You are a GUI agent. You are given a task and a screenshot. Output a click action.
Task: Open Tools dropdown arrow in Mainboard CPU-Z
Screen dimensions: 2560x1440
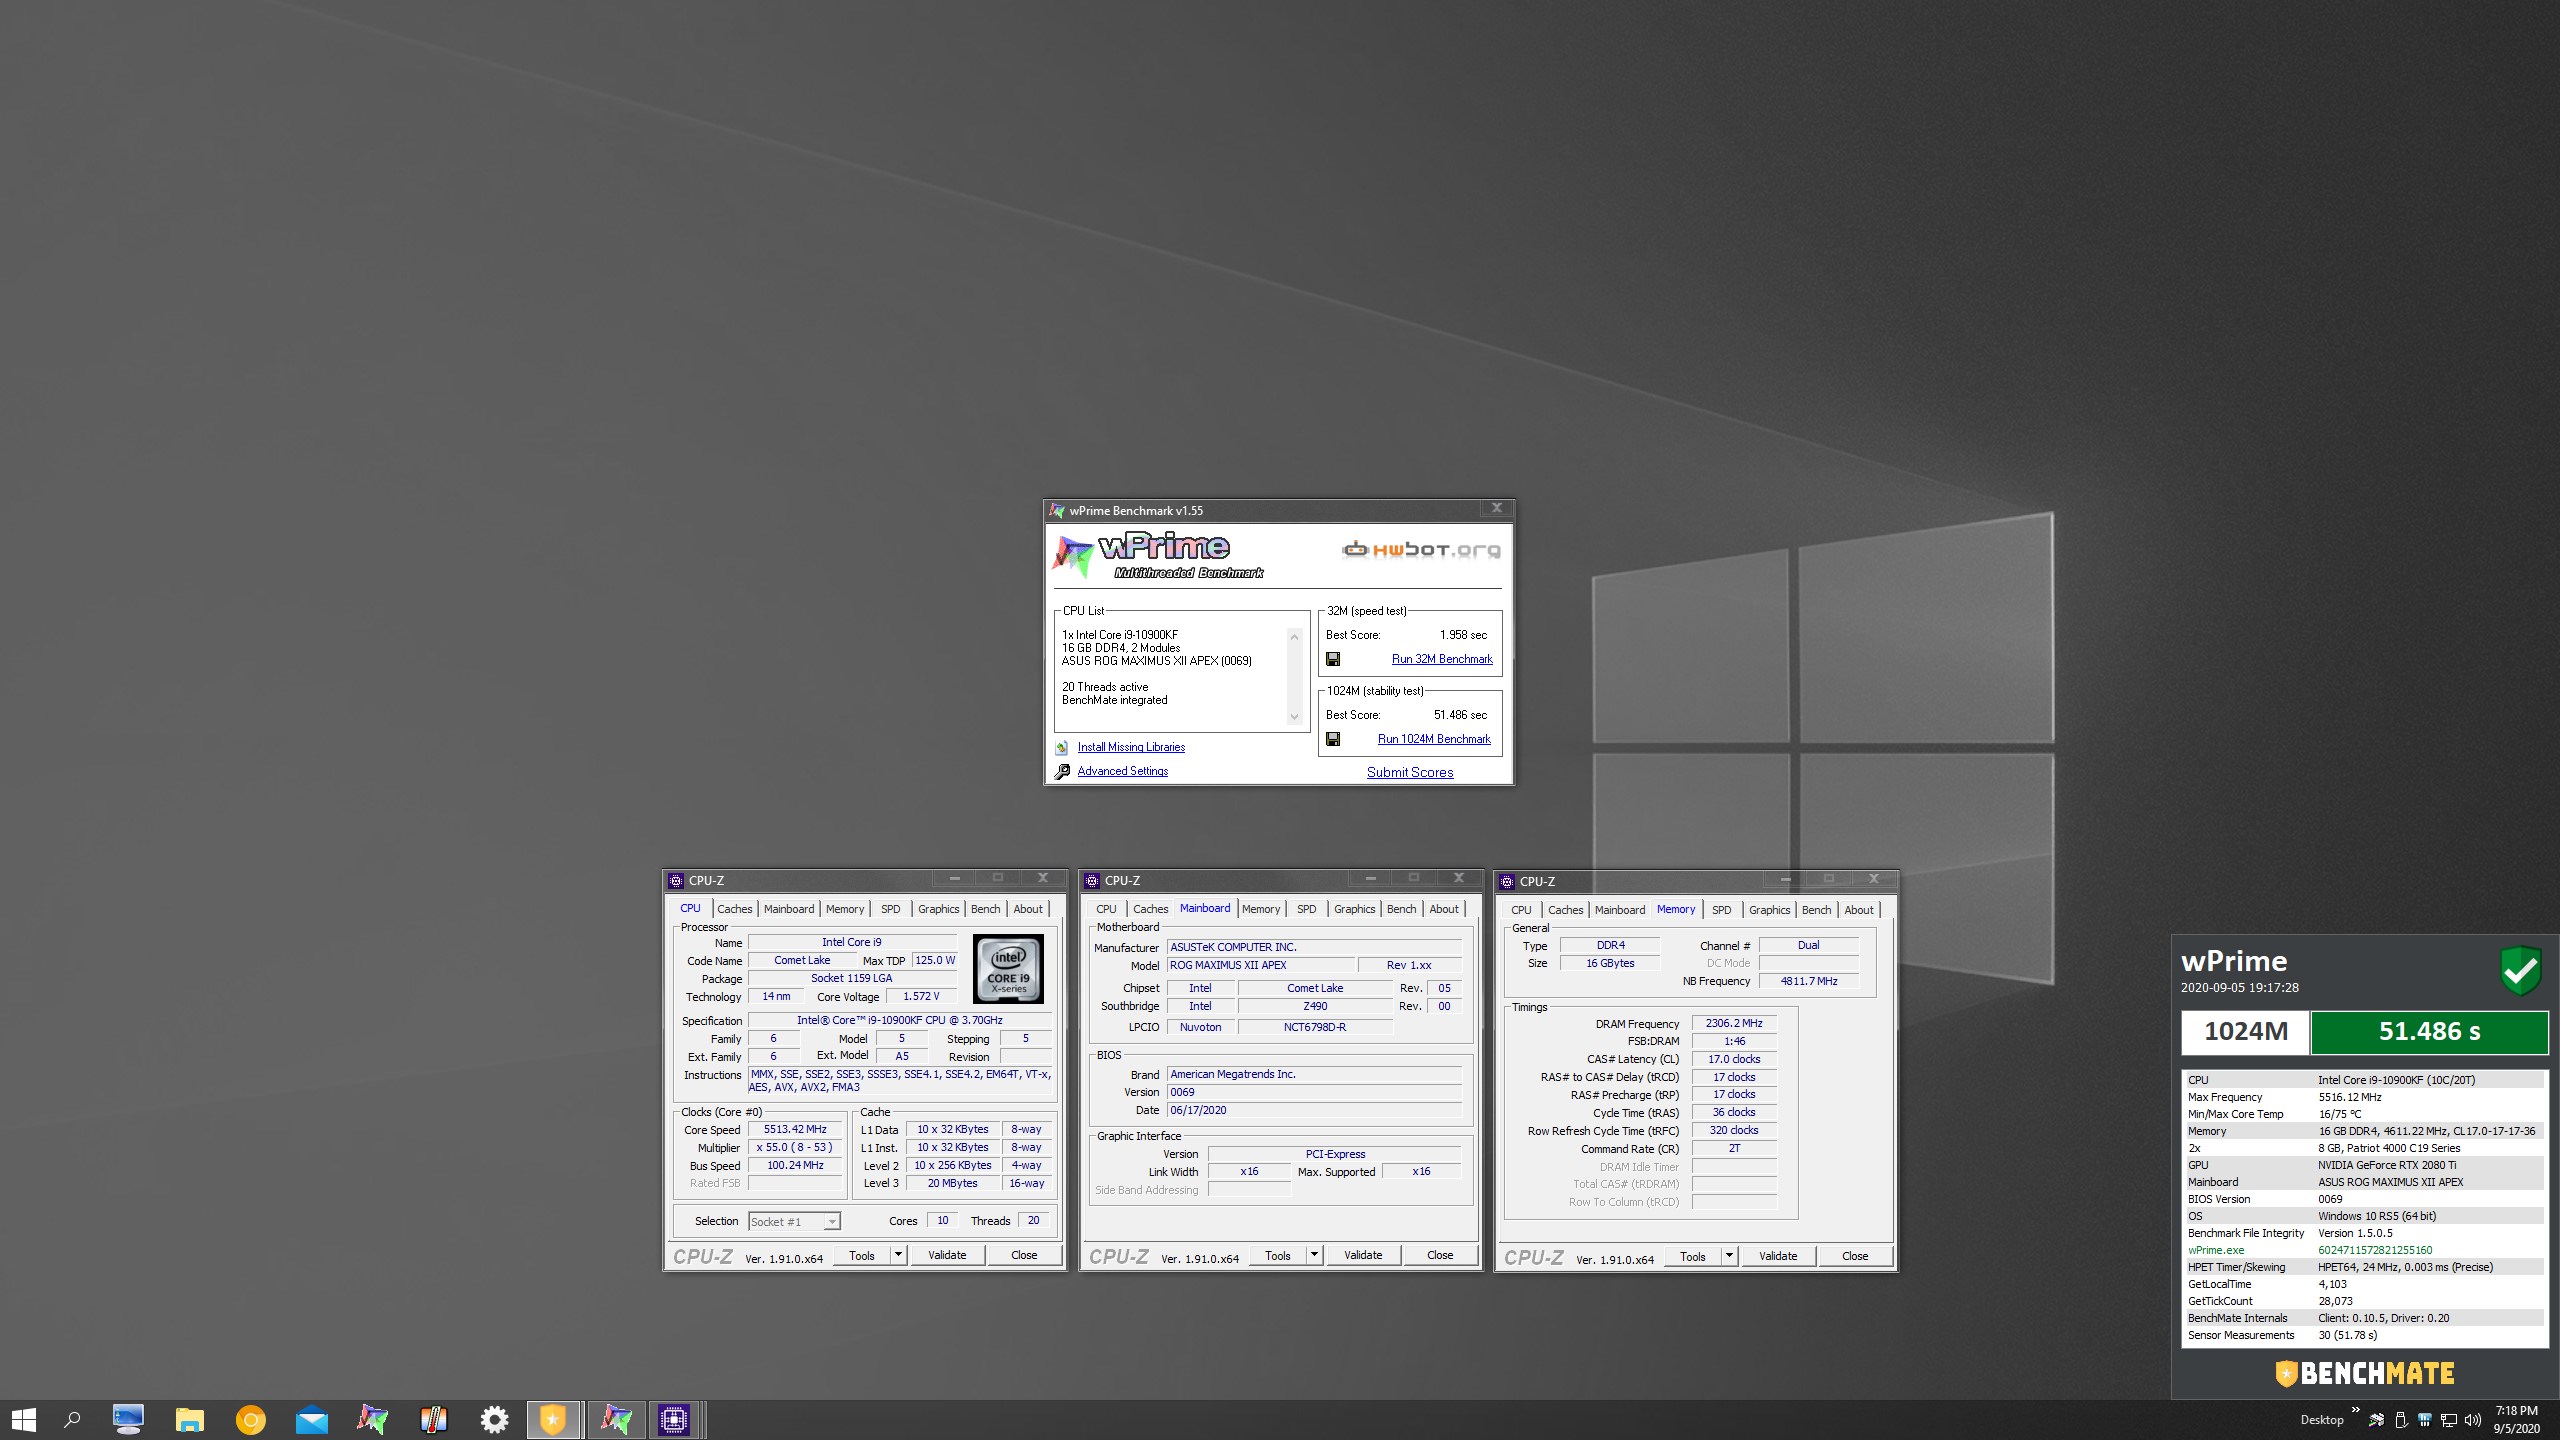coord(1314,1255)
